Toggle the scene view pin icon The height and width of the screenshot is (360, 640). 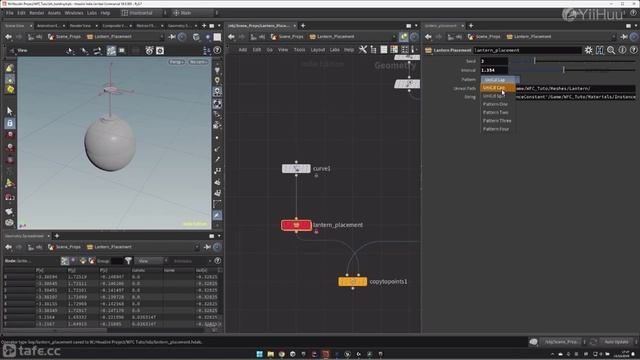coord(172,37)
